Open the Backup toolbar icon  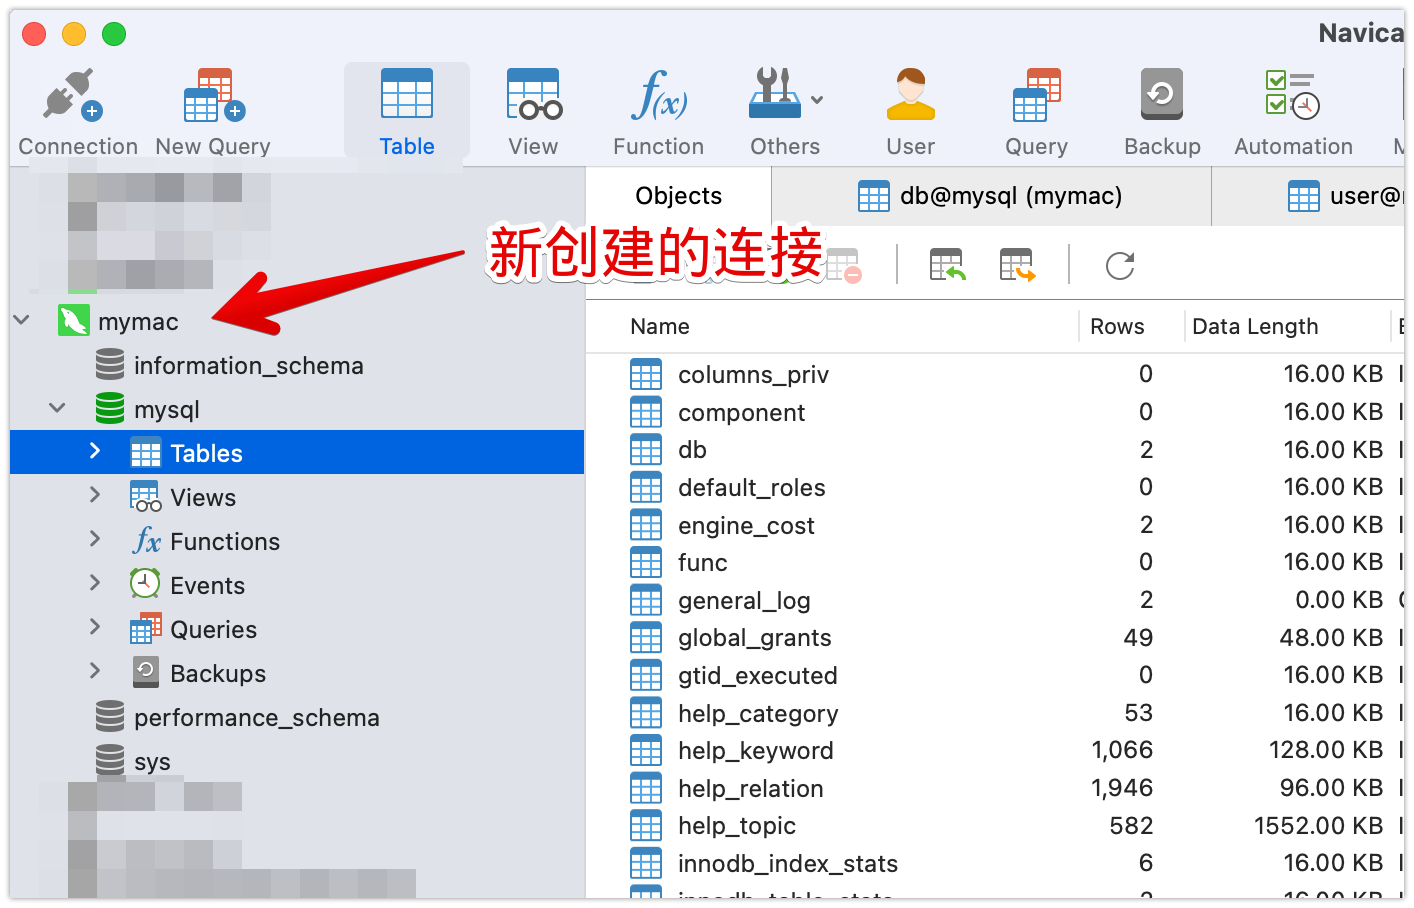1161,97
